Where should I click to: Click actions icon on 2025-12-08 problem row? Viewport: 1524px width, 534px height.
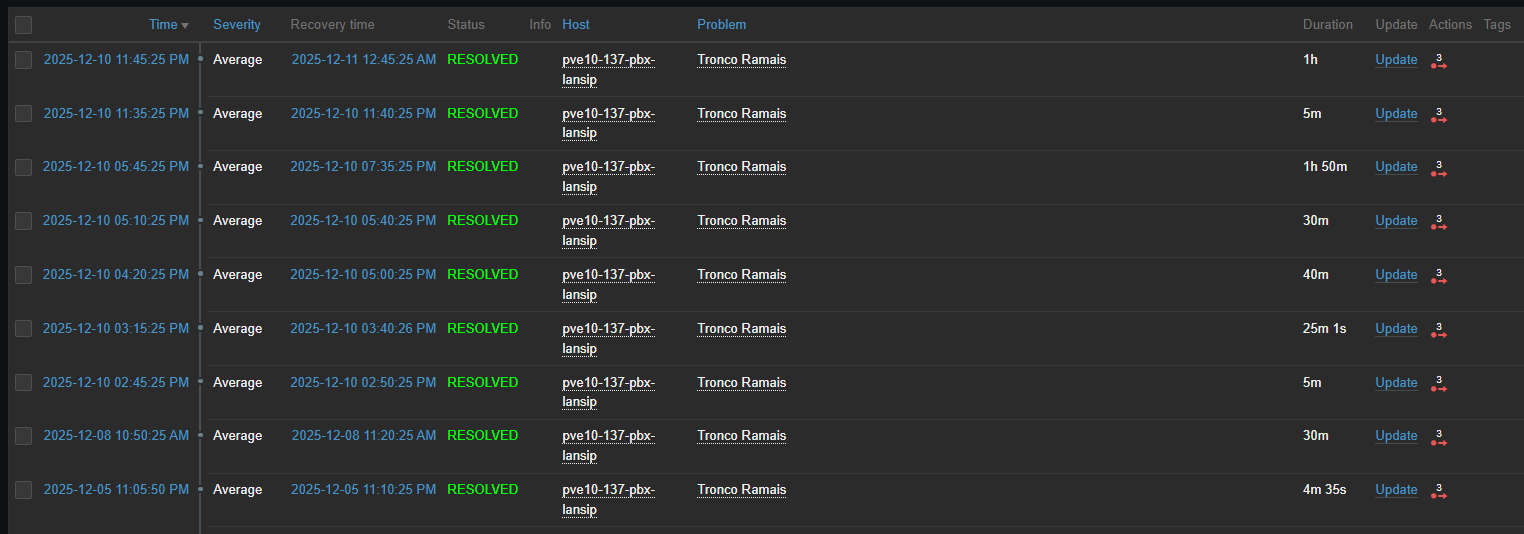point(1439,437)
